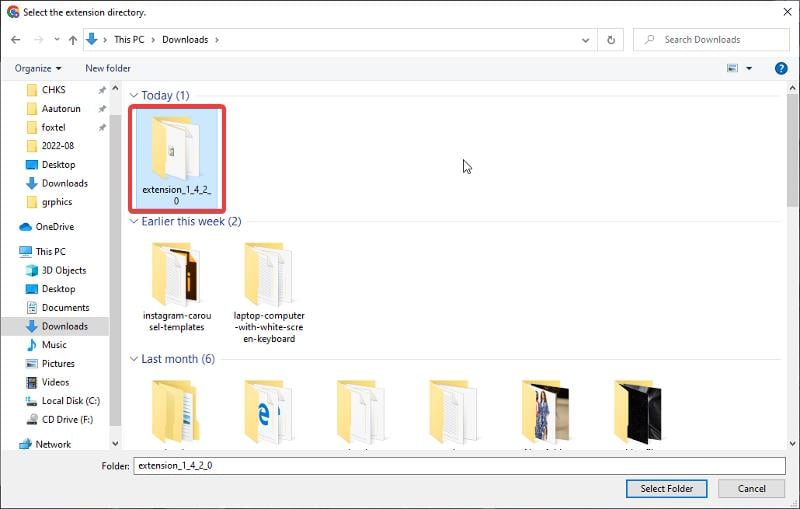Click the Search Downloads field
Screen dimensions: 800x509
pyautogui.click(x=711, y=40)
